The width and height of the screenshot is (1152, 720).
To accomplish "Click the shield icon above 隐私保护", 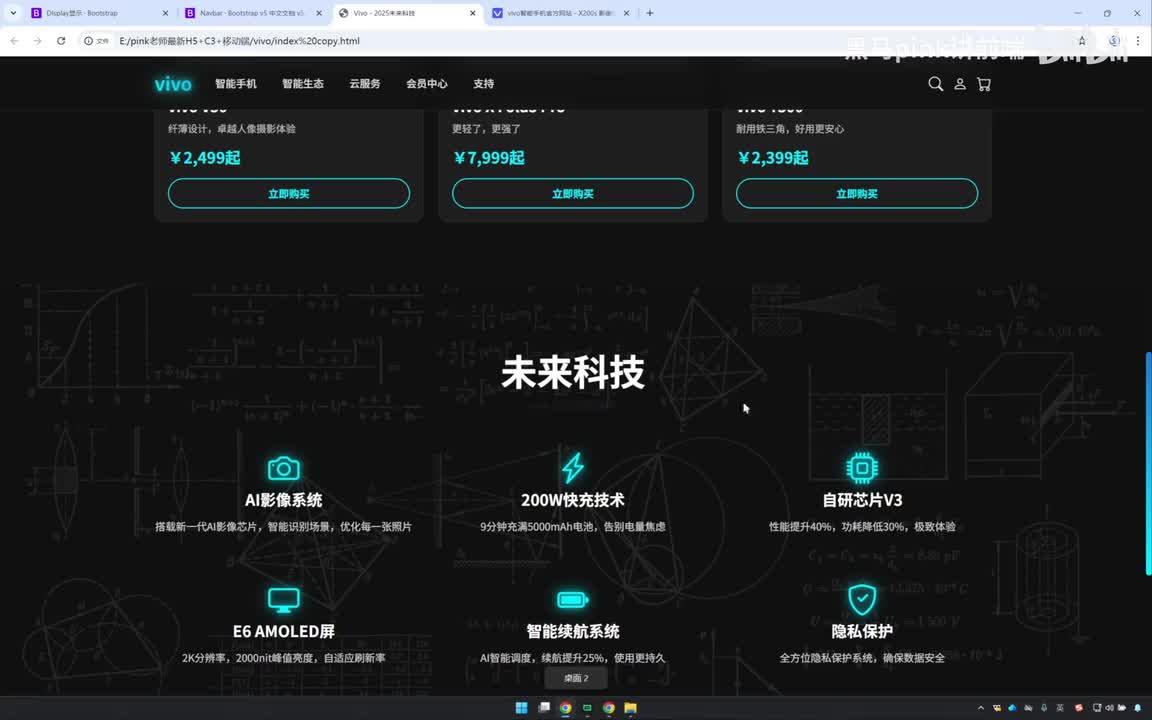I will pos(862,600).
